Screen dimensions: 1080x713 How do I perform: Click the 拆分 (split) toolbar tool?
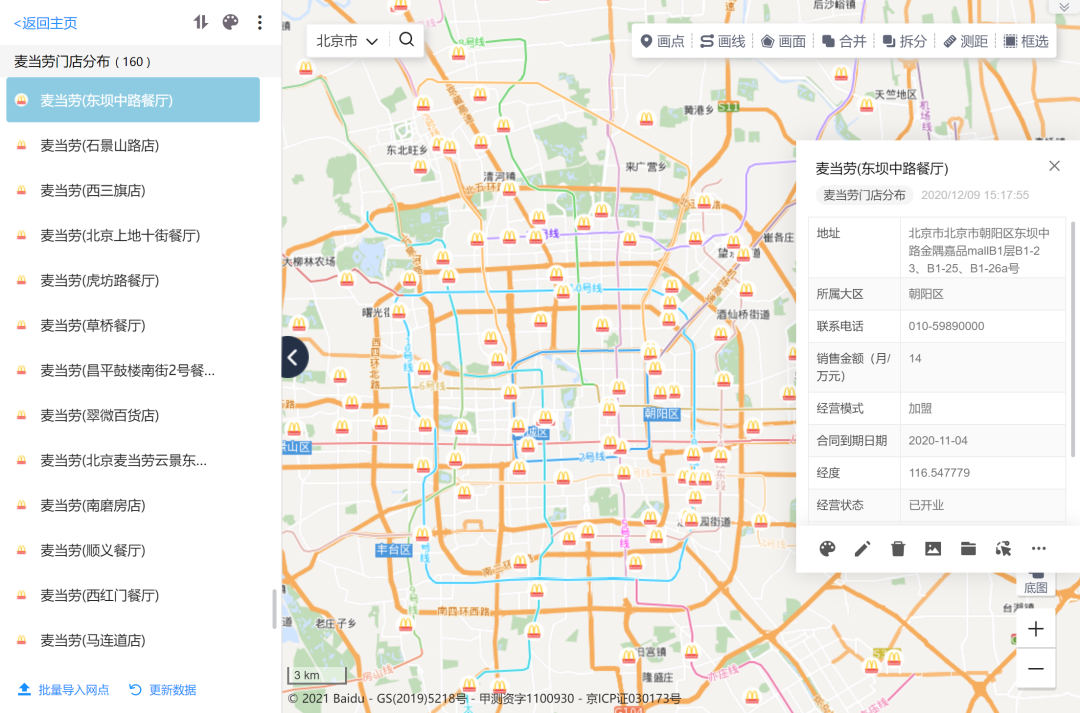coord(903,42)
